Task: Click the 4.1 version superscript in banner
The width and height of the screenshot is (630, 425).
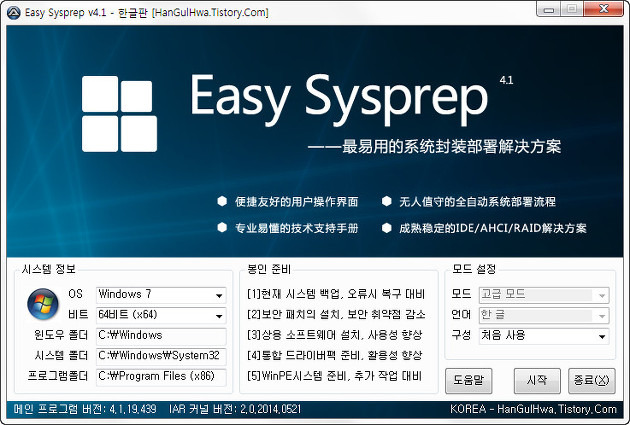Action: (506, 80)
